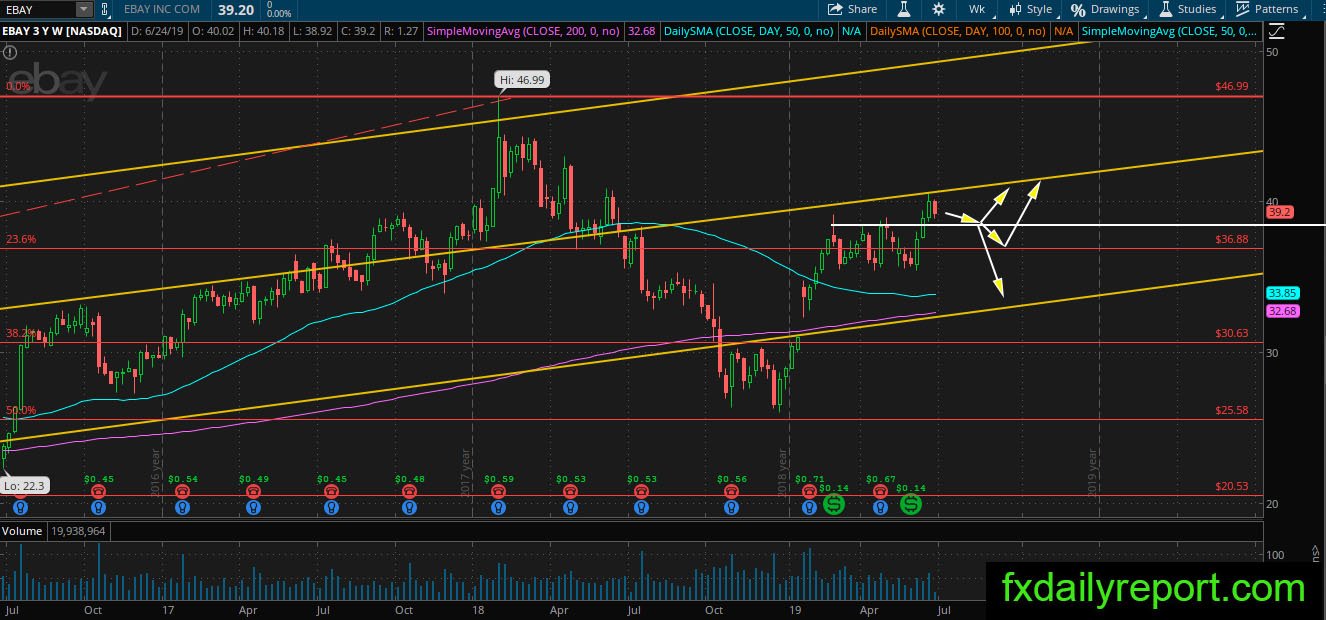Click earnings bulb icon below $0.59

(x=498, y=507)
